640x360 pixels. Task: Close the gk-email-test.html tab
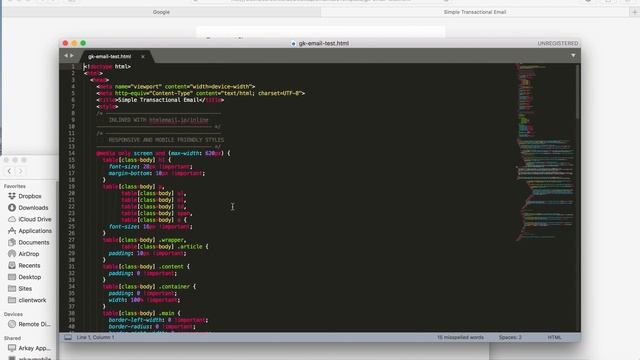pos(142,56)
